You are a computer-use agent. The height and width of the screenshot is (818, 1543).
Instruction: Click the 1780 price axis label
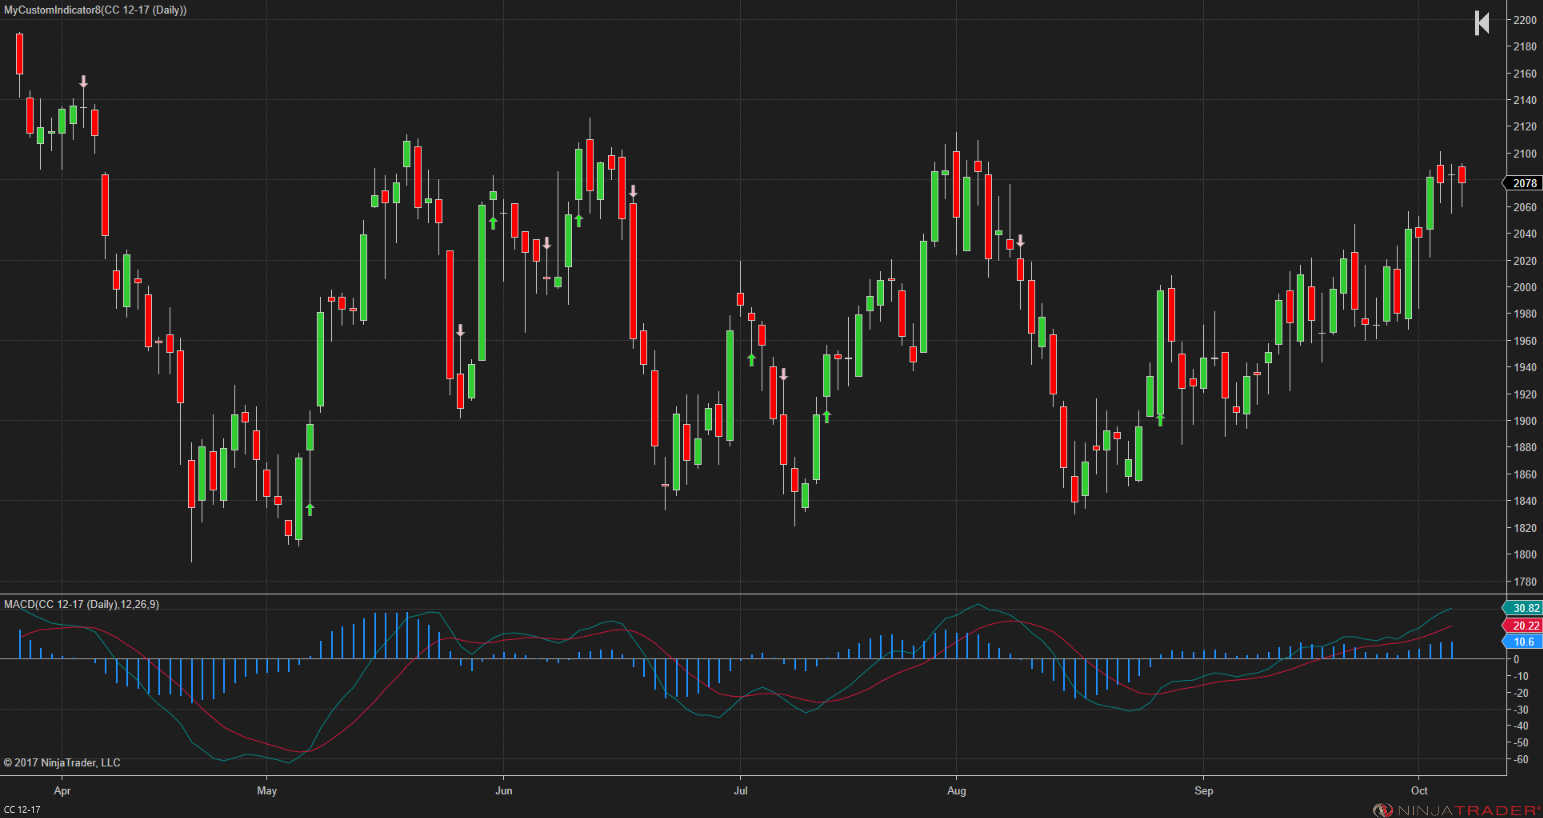[1525, 581]
